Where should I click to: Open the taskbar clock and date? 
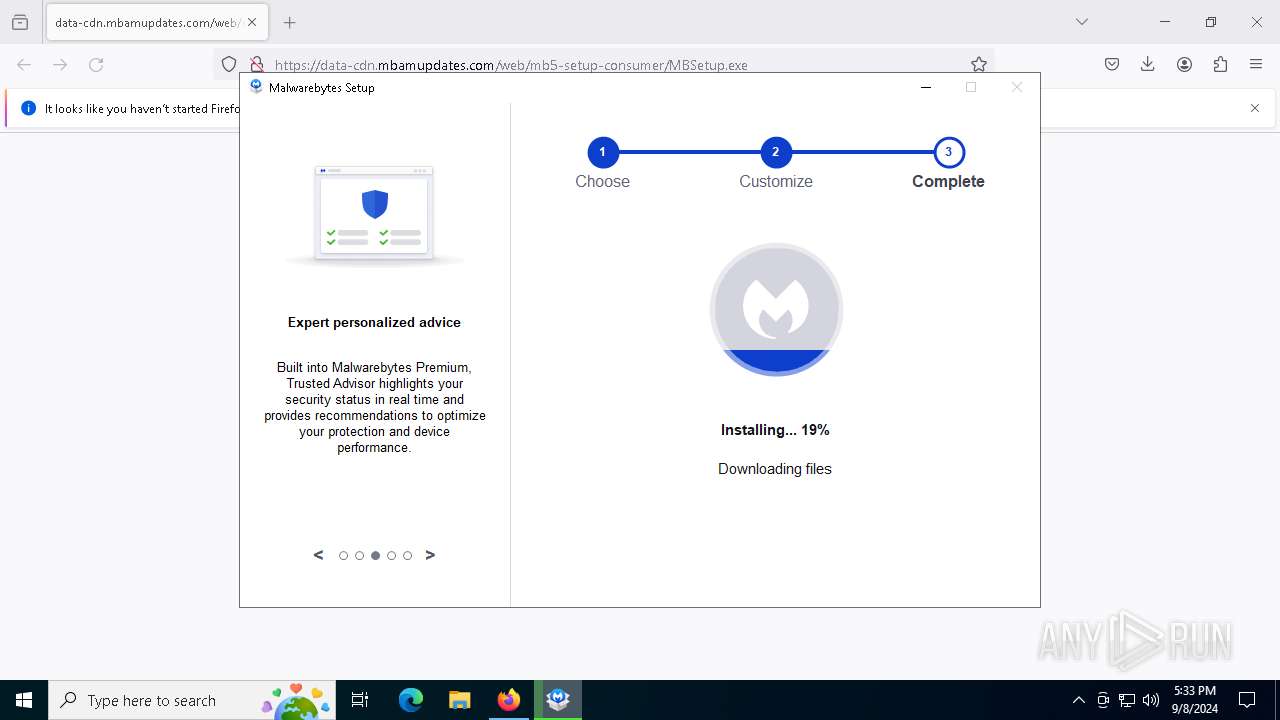(x=1194, y=700)
